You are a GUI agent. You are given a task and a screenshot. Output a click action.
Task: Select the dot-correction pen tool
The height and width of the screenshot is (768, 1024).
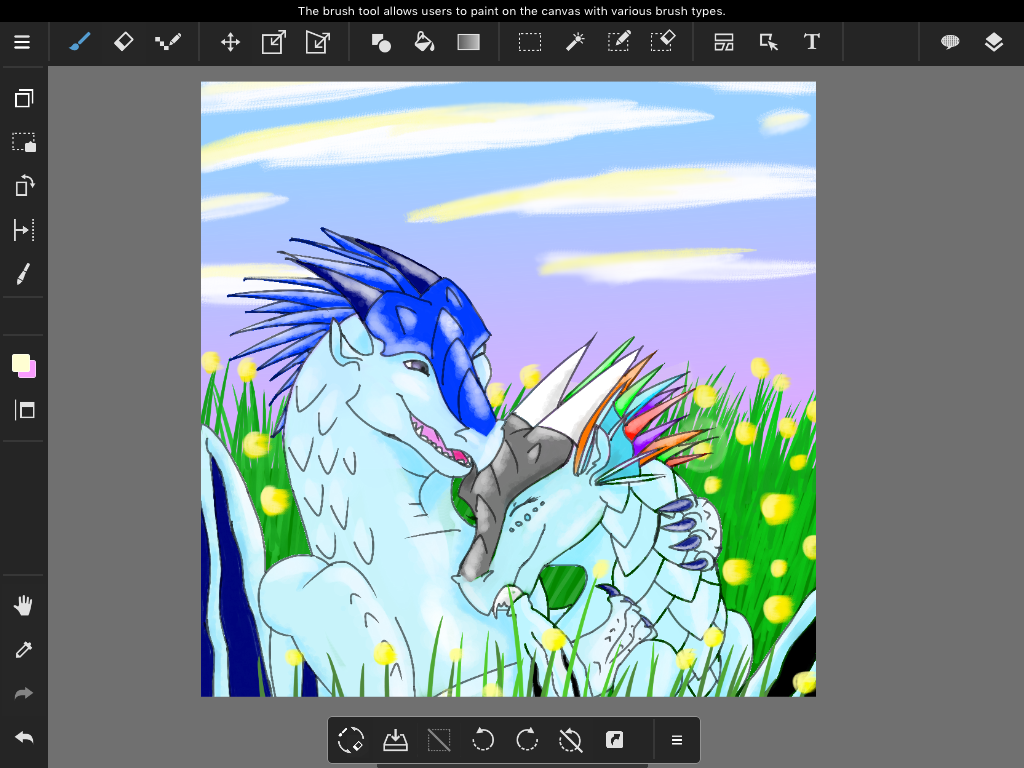click(x=168, y=42)
